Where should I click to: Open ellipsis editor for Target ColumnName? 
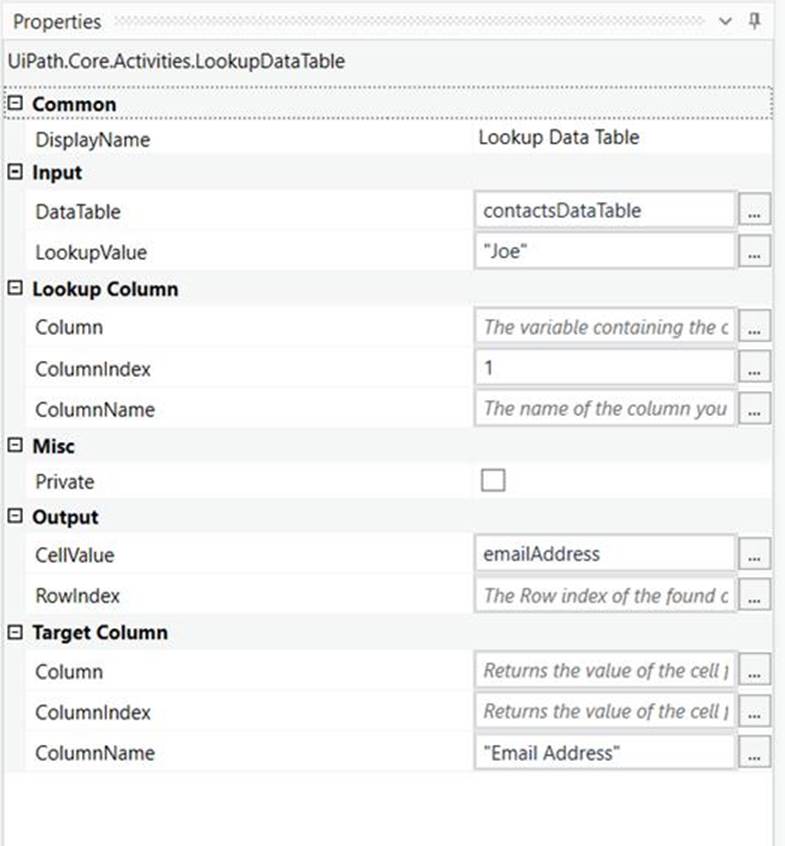755,753
